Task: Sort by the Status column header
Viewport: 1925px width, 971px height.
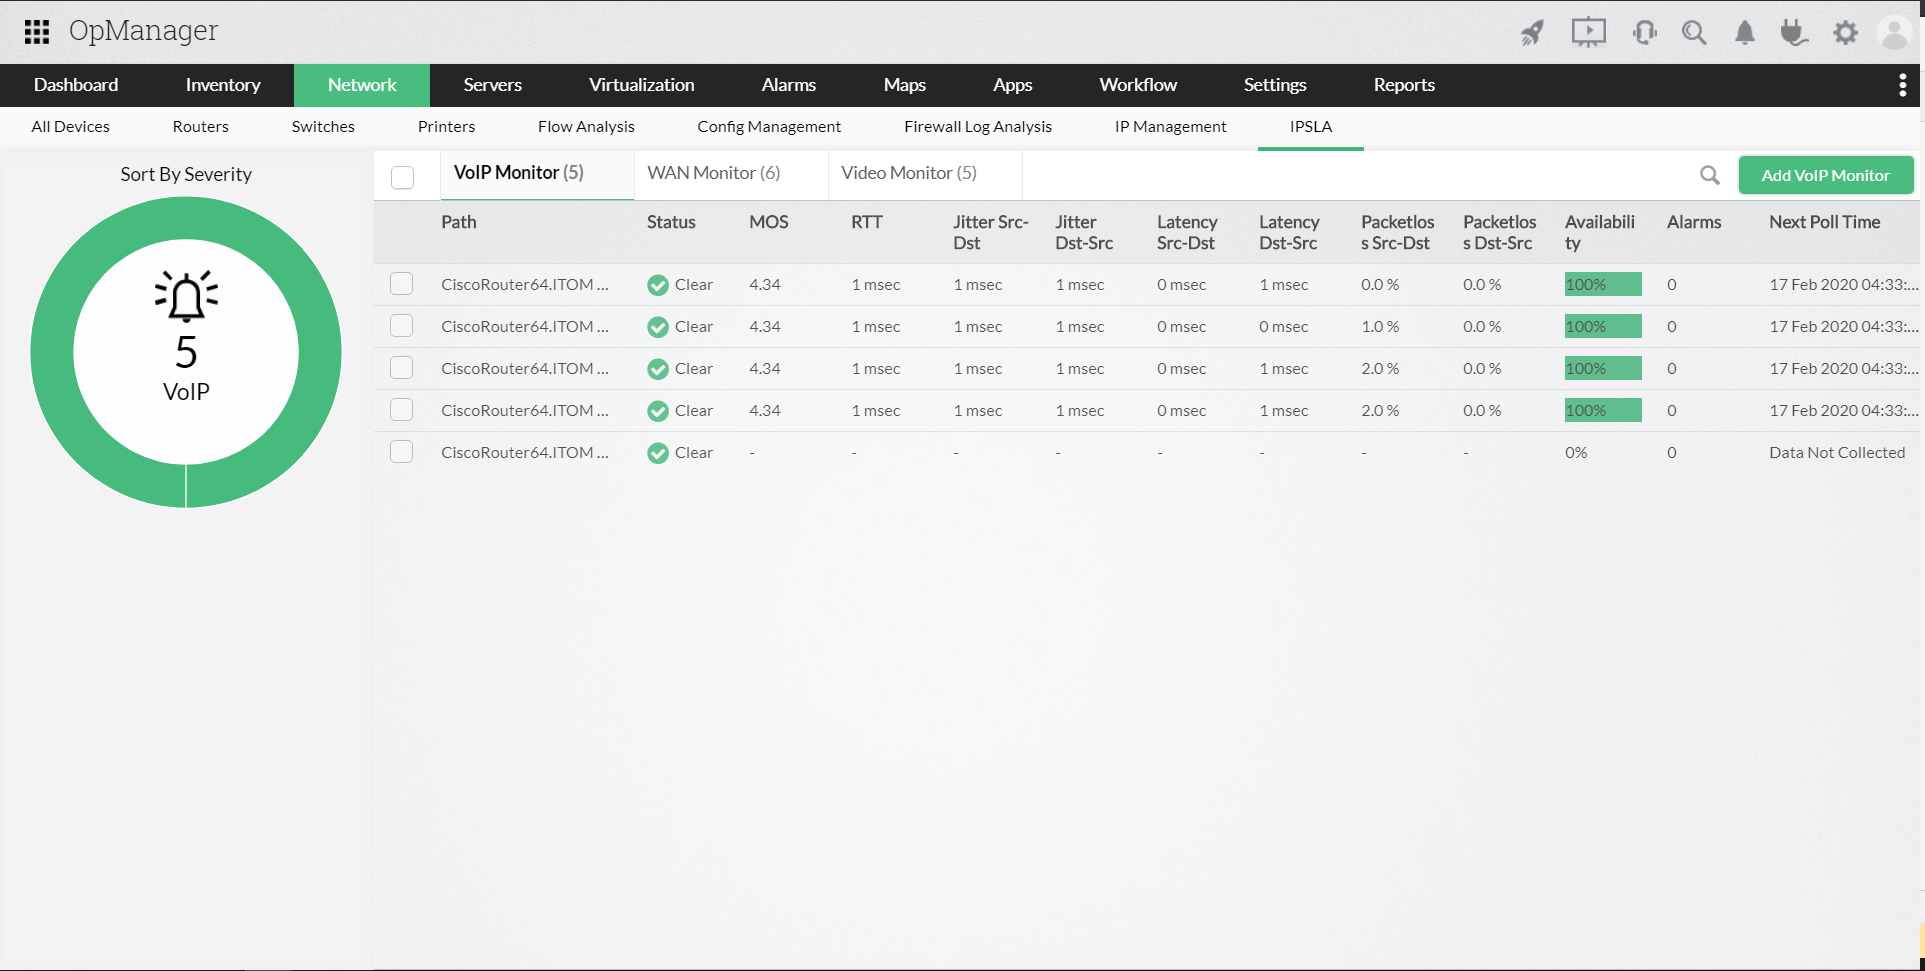Action: (671, 222)
